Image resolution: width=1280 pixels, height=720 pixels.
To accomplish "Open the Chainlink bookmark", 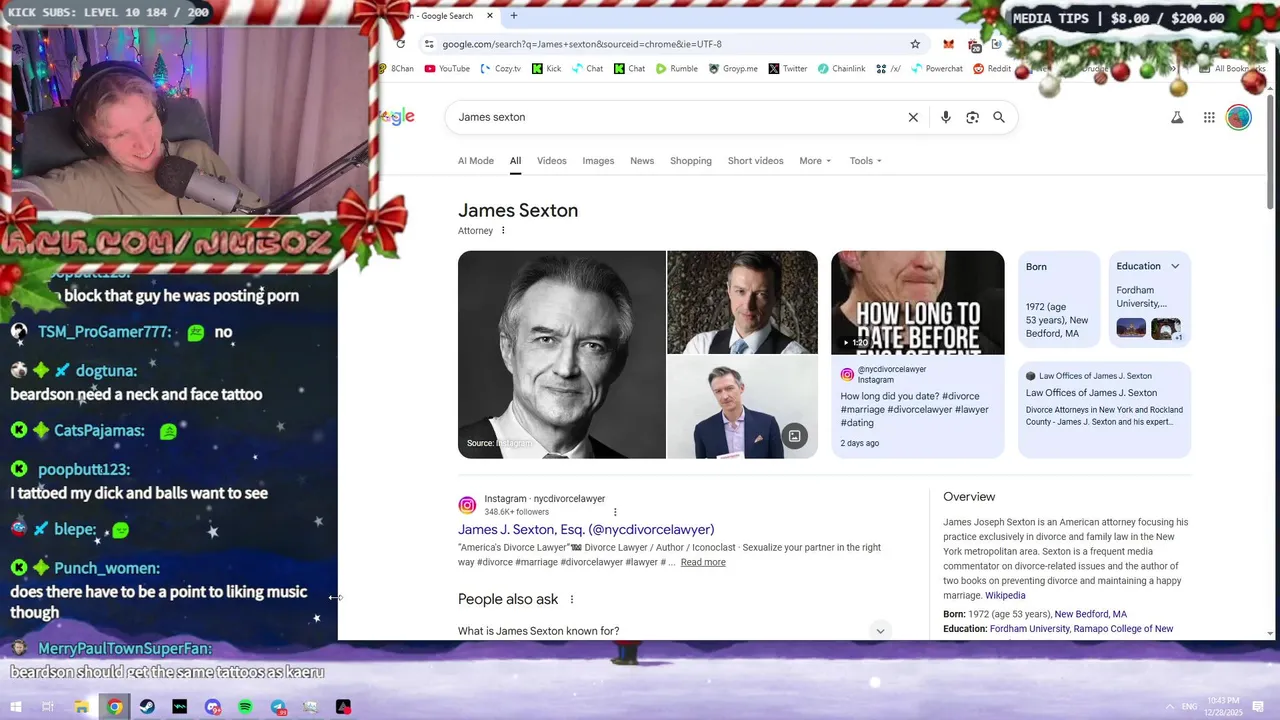I will [x=842, y=69].
